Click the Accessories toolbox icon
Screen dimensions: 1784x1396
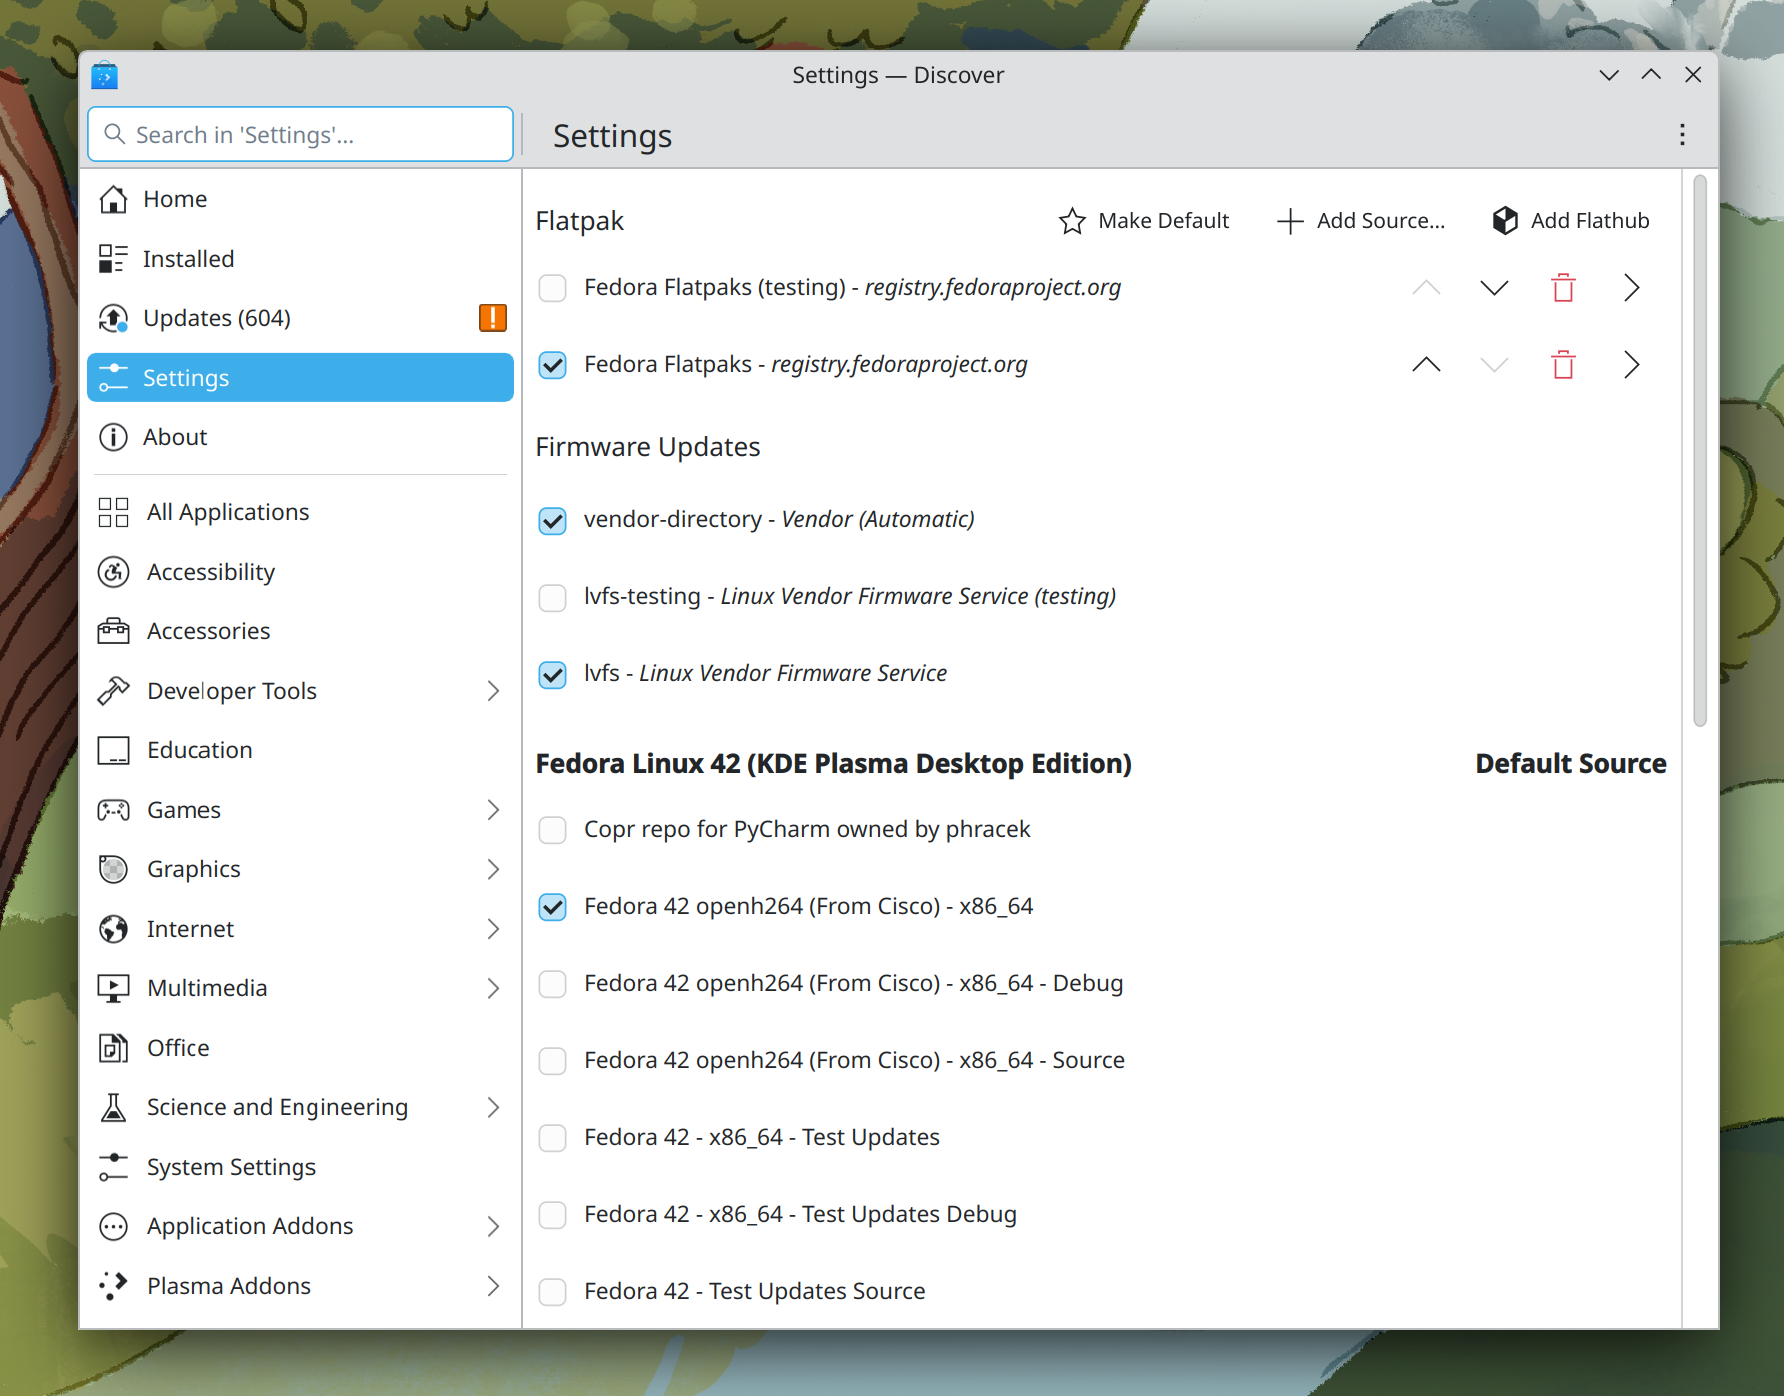tap(113, 631)
